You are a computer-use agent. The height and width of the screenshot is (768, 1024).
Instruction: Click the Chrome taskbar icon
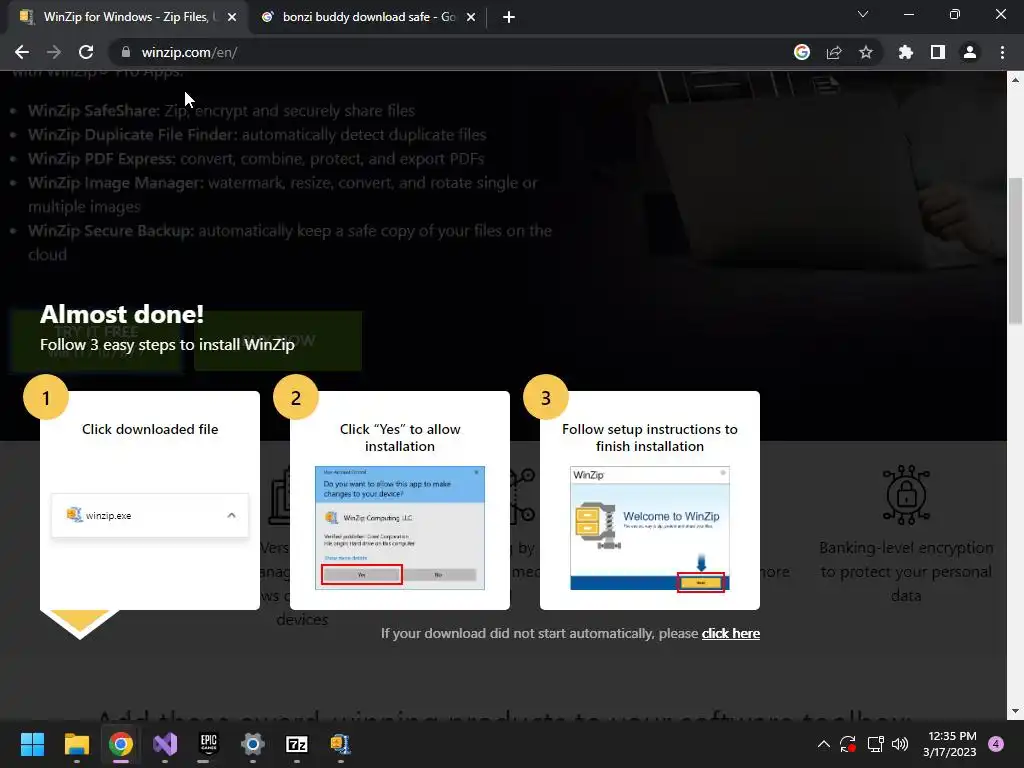pyautogui.click(x=121, y=744)
